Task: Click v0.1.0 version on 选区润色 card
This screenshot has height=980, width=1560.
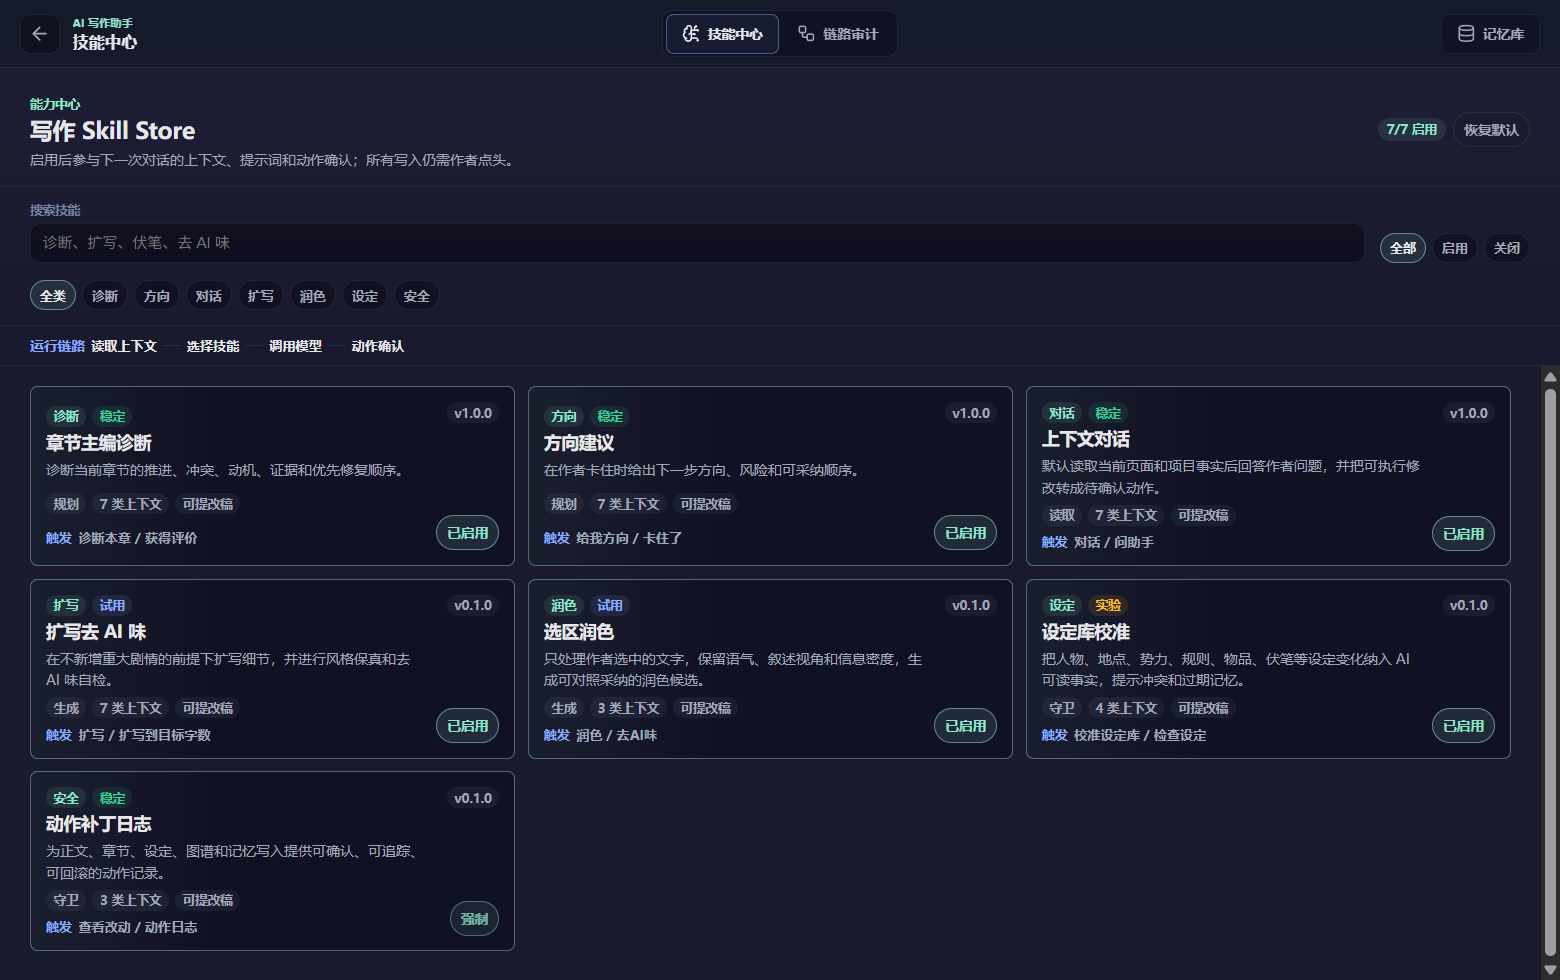Action: click(x=971, y=605)
